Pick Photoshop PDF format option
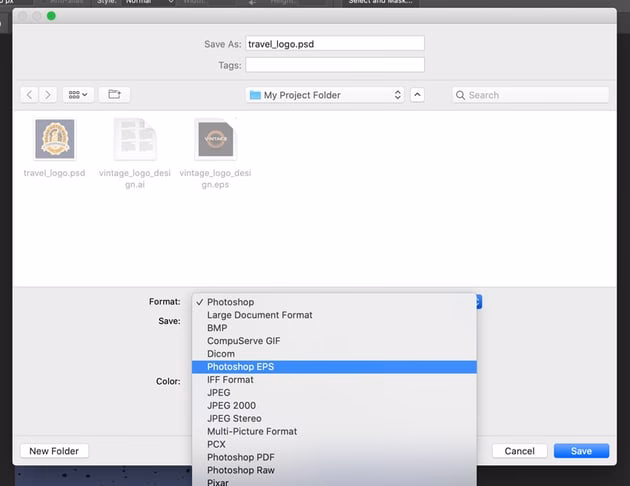This screenshot has width=630, height=486. pos(240,457)
